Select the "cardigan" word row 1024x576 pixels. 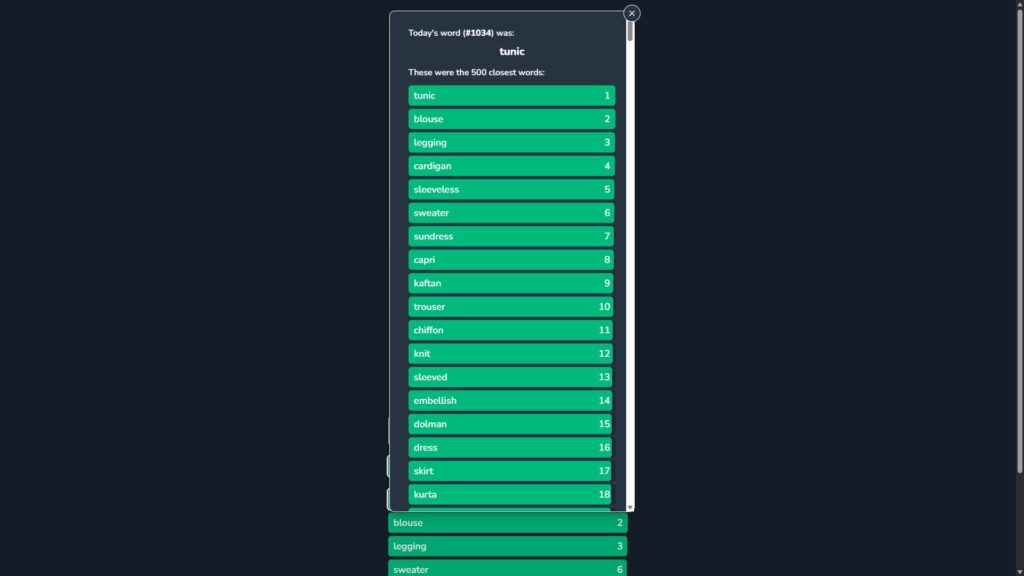coord(511,165)
